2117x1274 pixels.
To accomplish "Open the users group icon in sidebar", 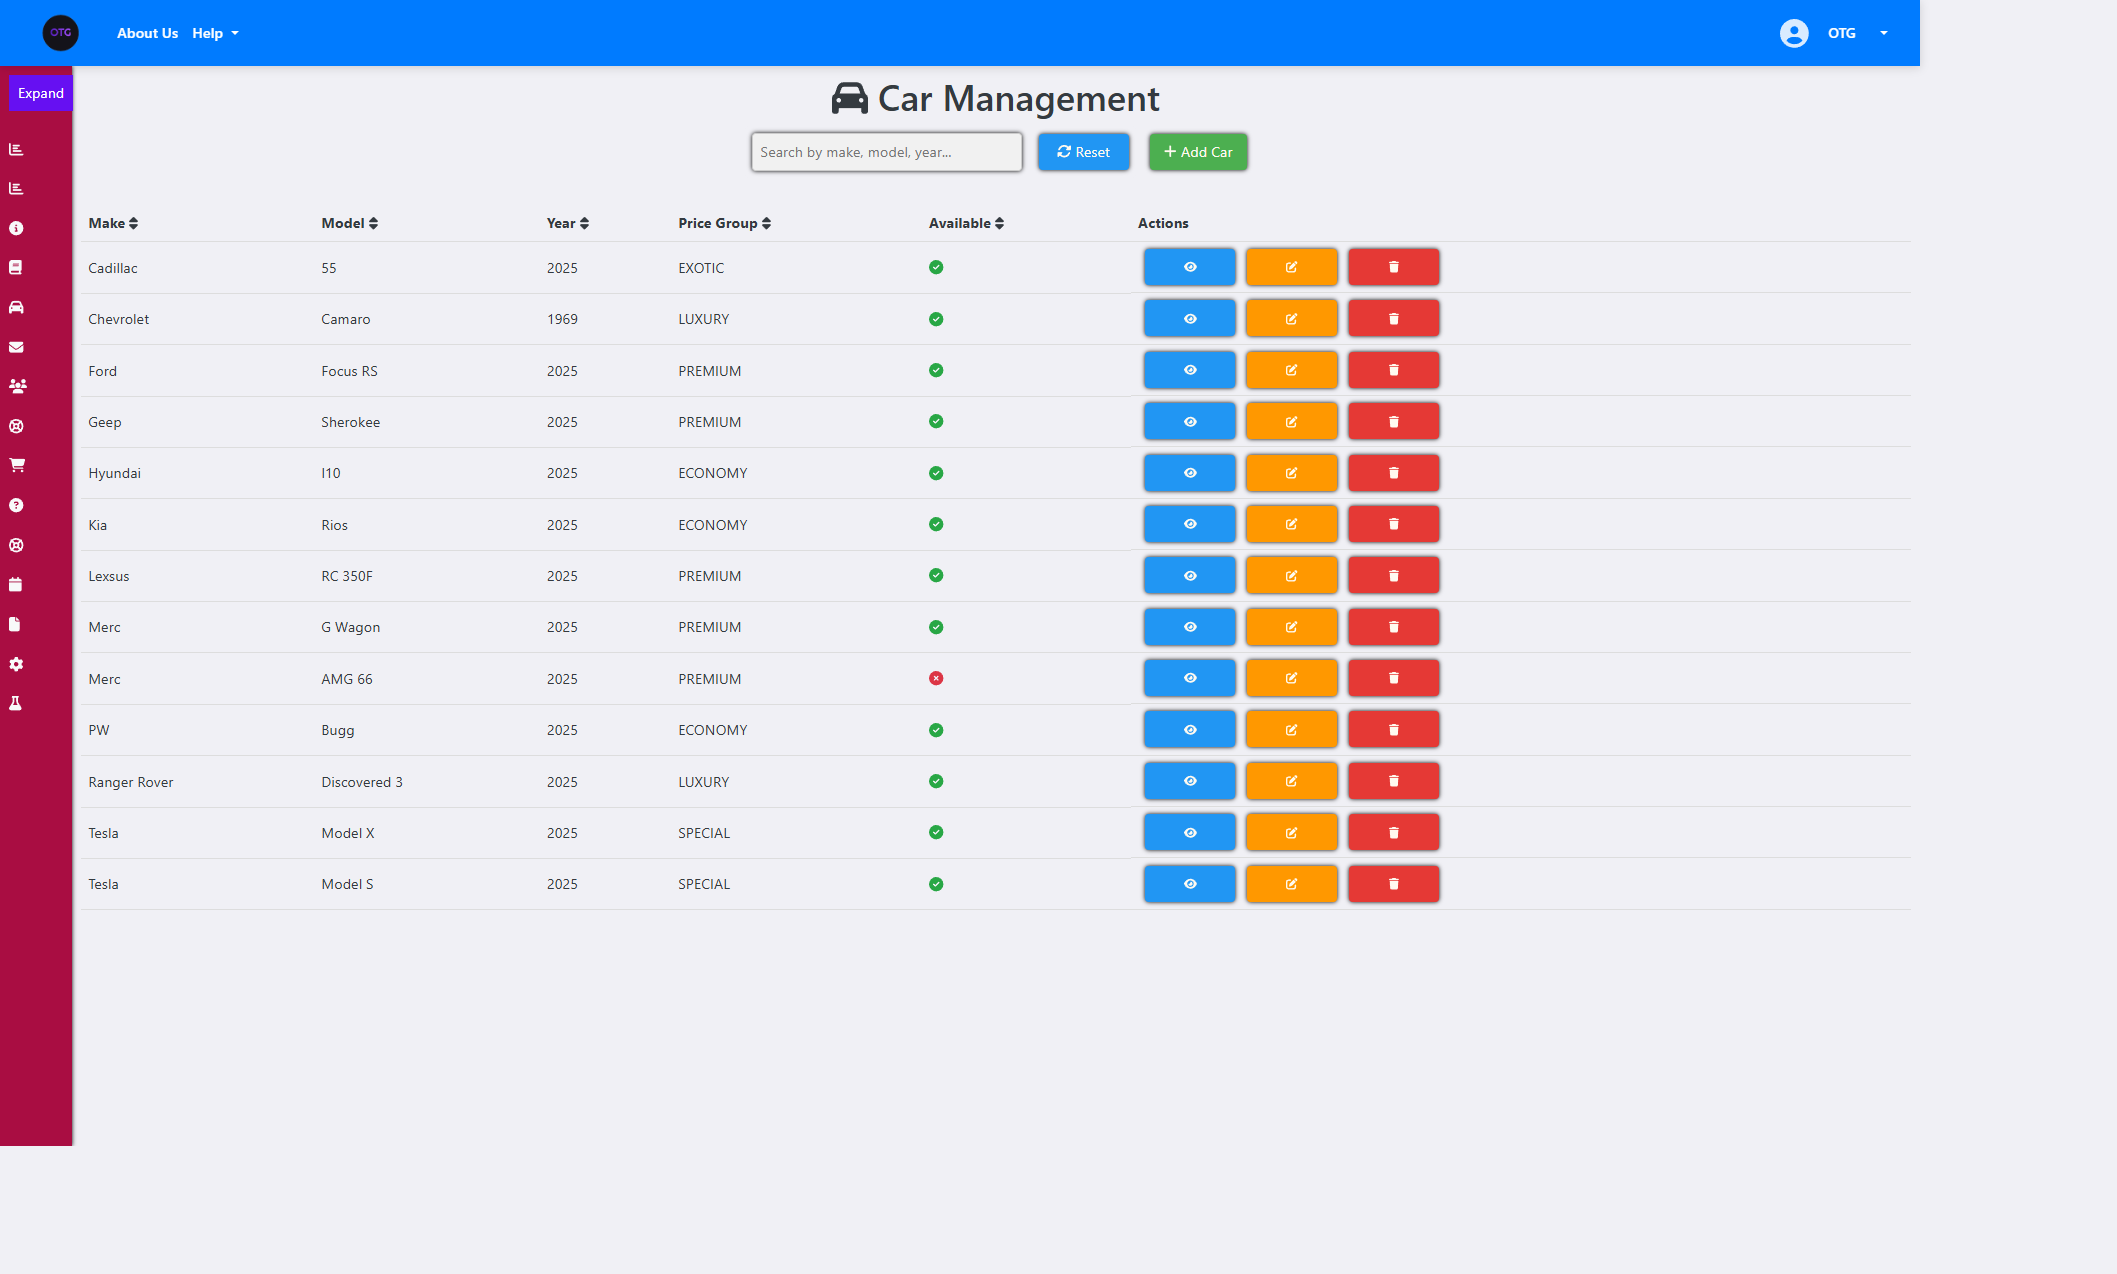I will point(17,386).
